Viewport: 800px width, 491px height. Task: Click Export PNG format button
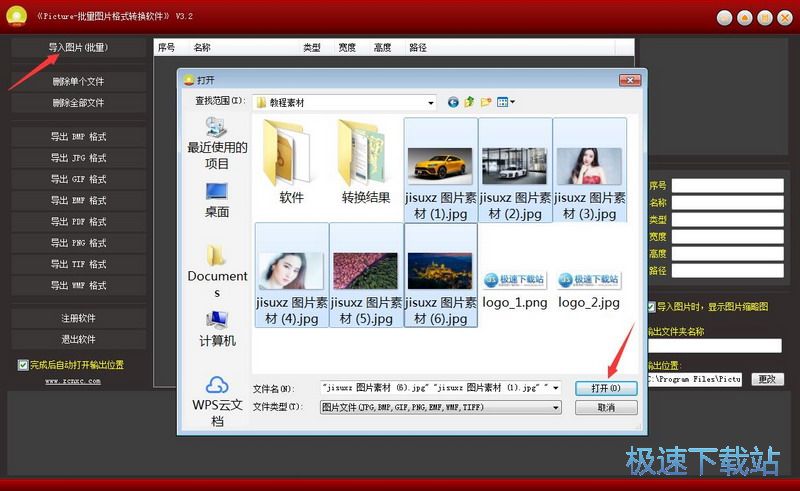coord(78,243)
